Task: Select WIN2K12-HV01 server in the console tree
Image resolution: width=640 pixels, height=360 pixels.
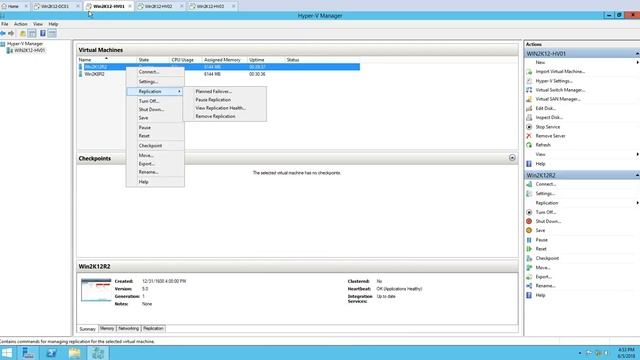Action: click(x=29, y=51)
